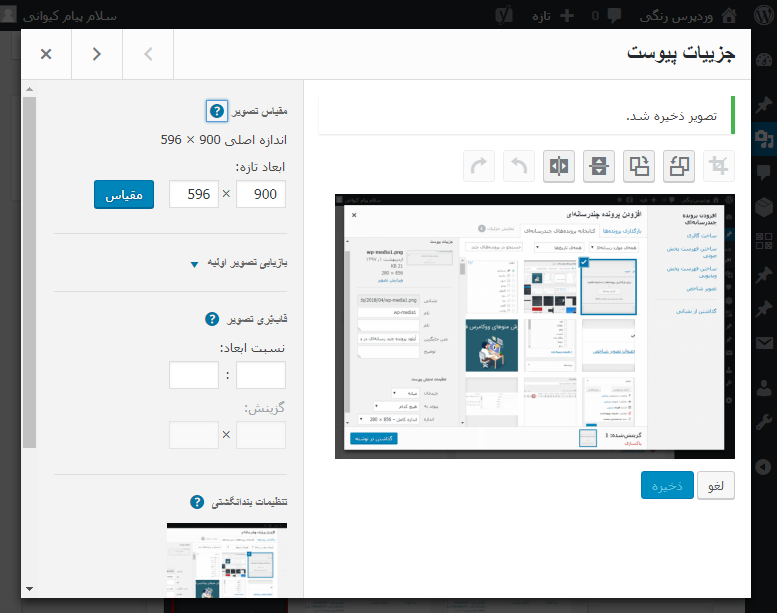Viewport: 777px width, 613px height.
Task: Rotate the image clockwise
Action: click(638, 166)
